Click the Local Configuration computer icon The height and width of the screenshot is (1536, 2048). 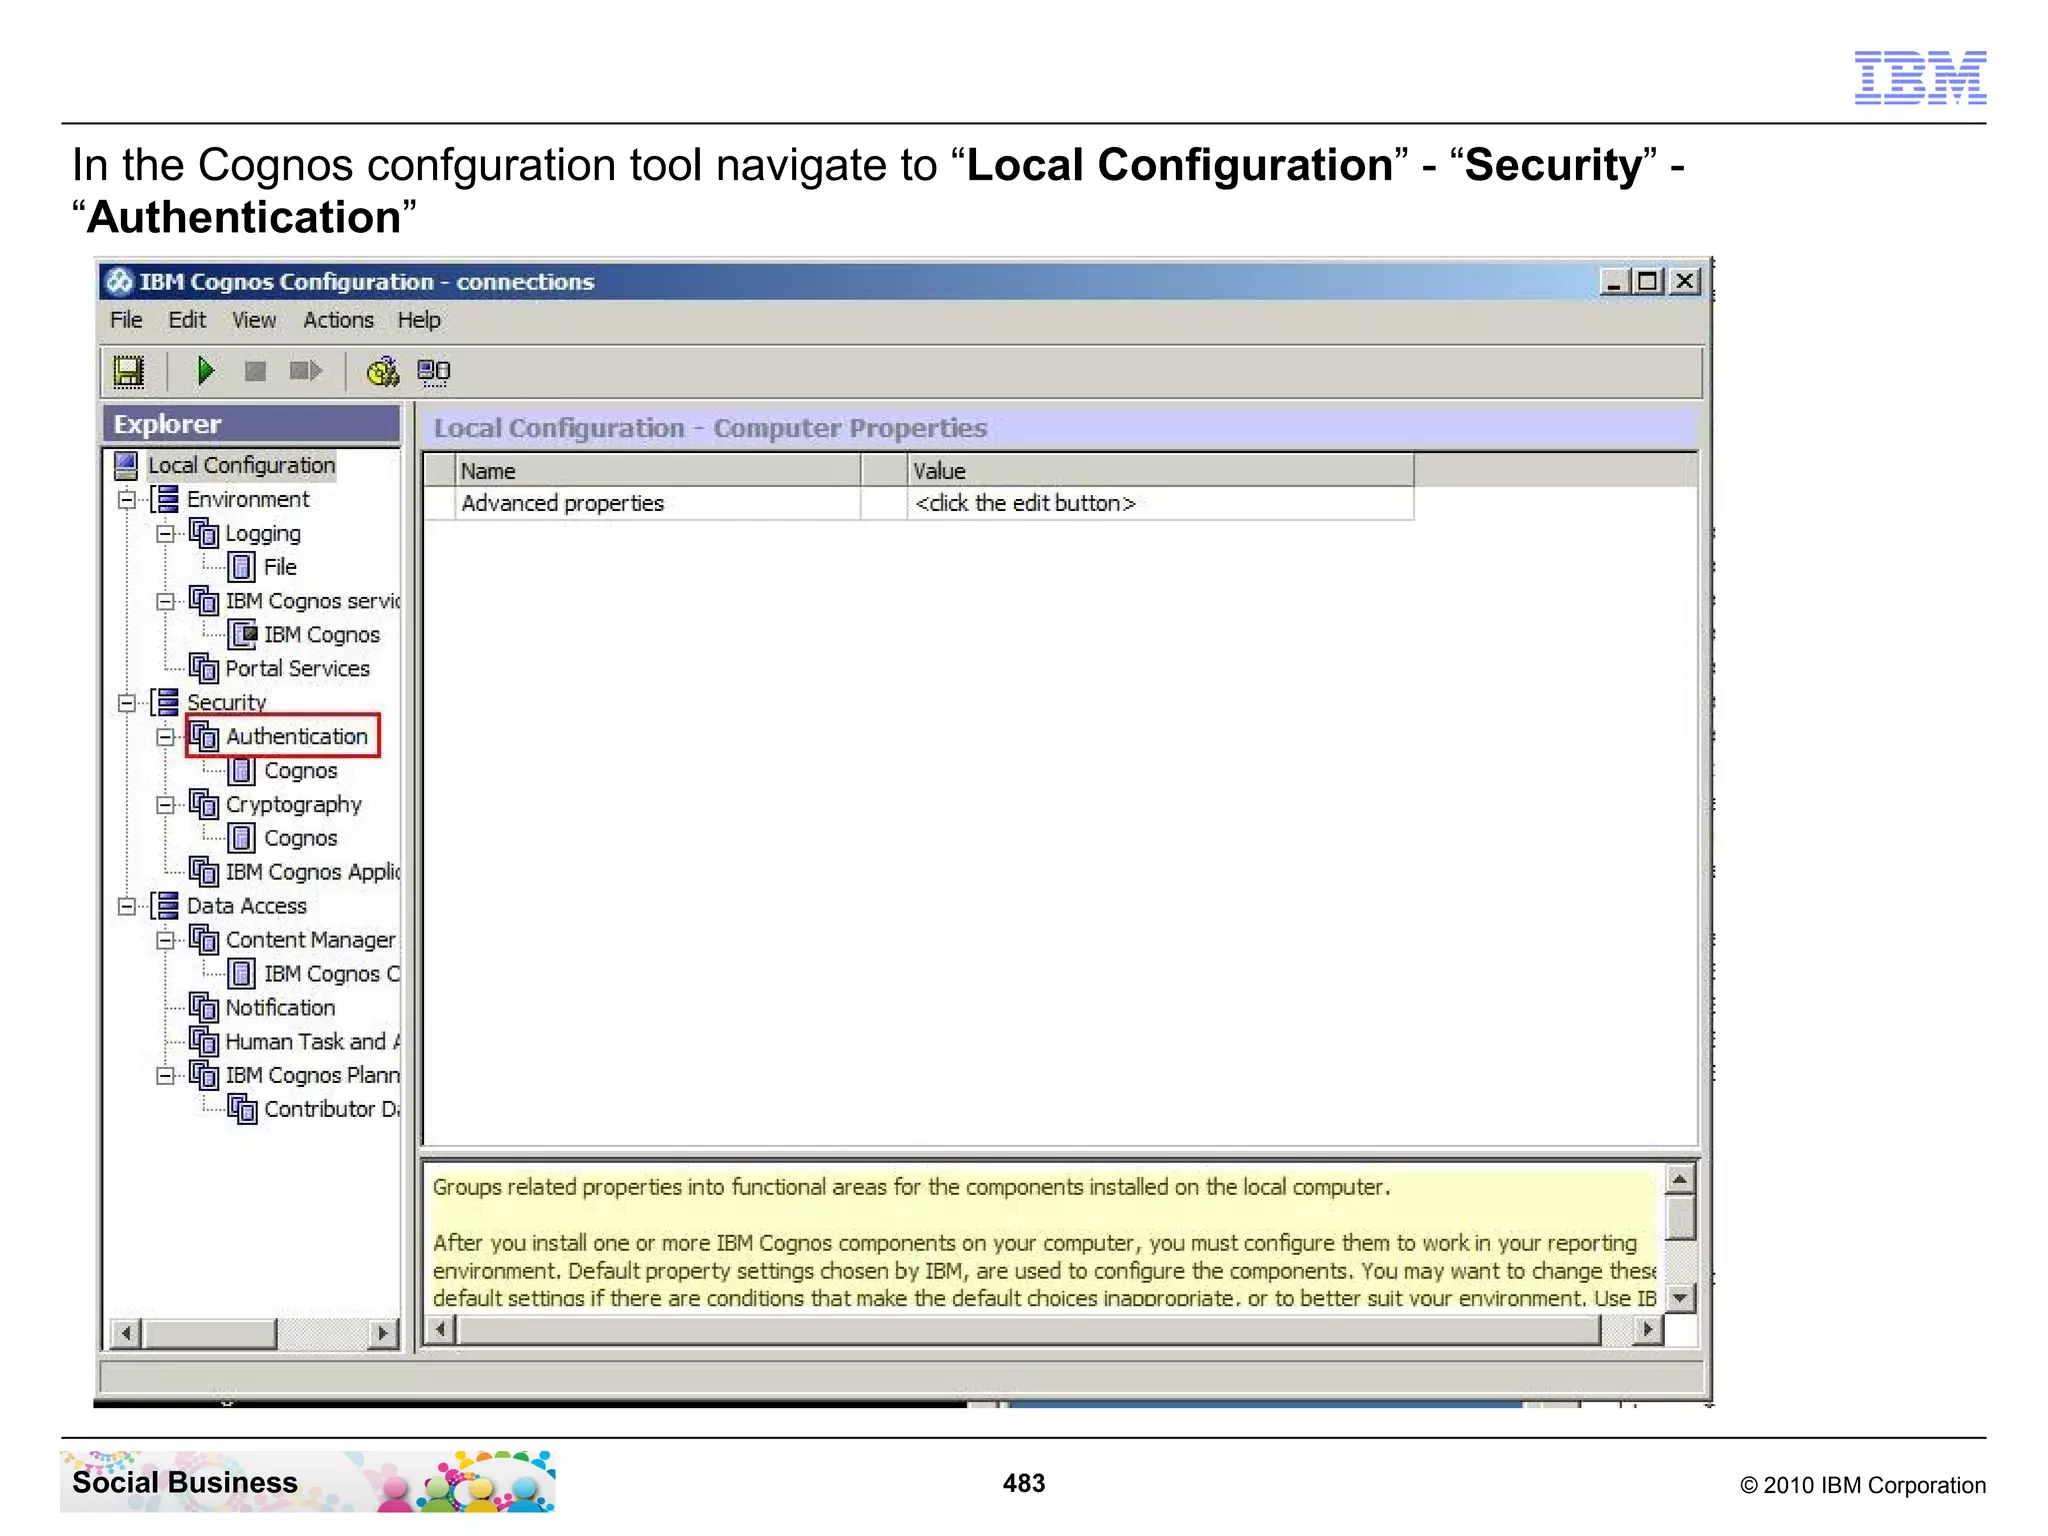(x=126, y=465)
